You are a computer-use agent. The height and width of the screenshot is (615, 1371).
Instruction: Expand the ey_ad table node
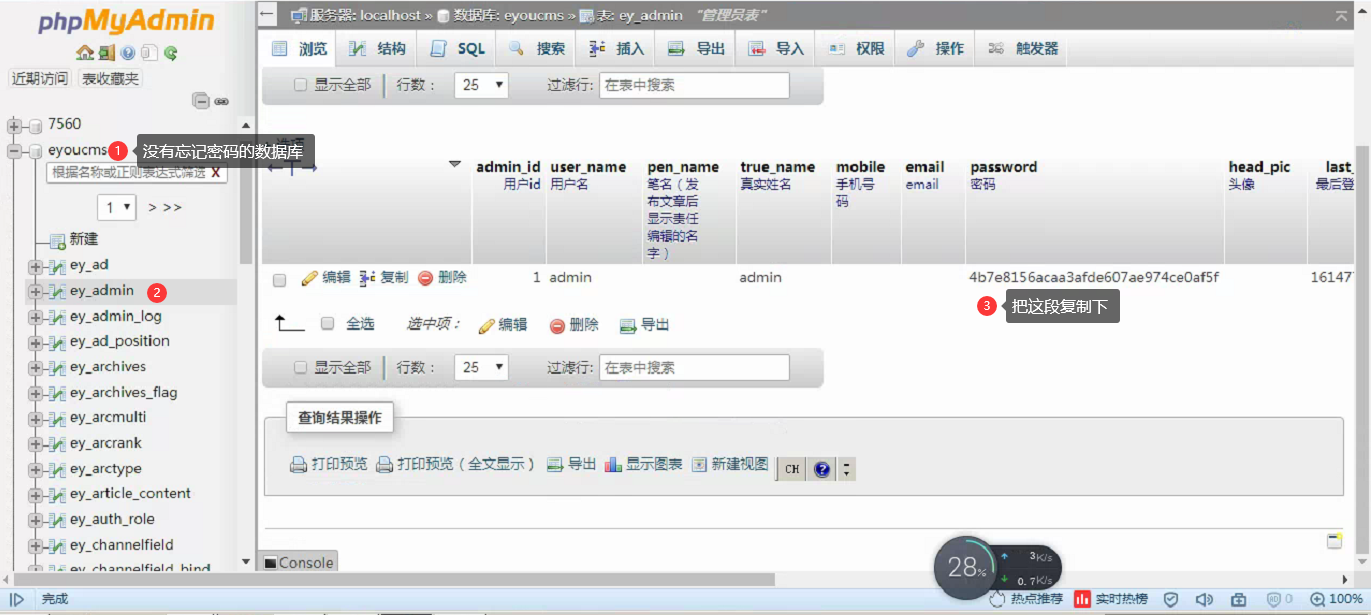click(x=35, y=266)
